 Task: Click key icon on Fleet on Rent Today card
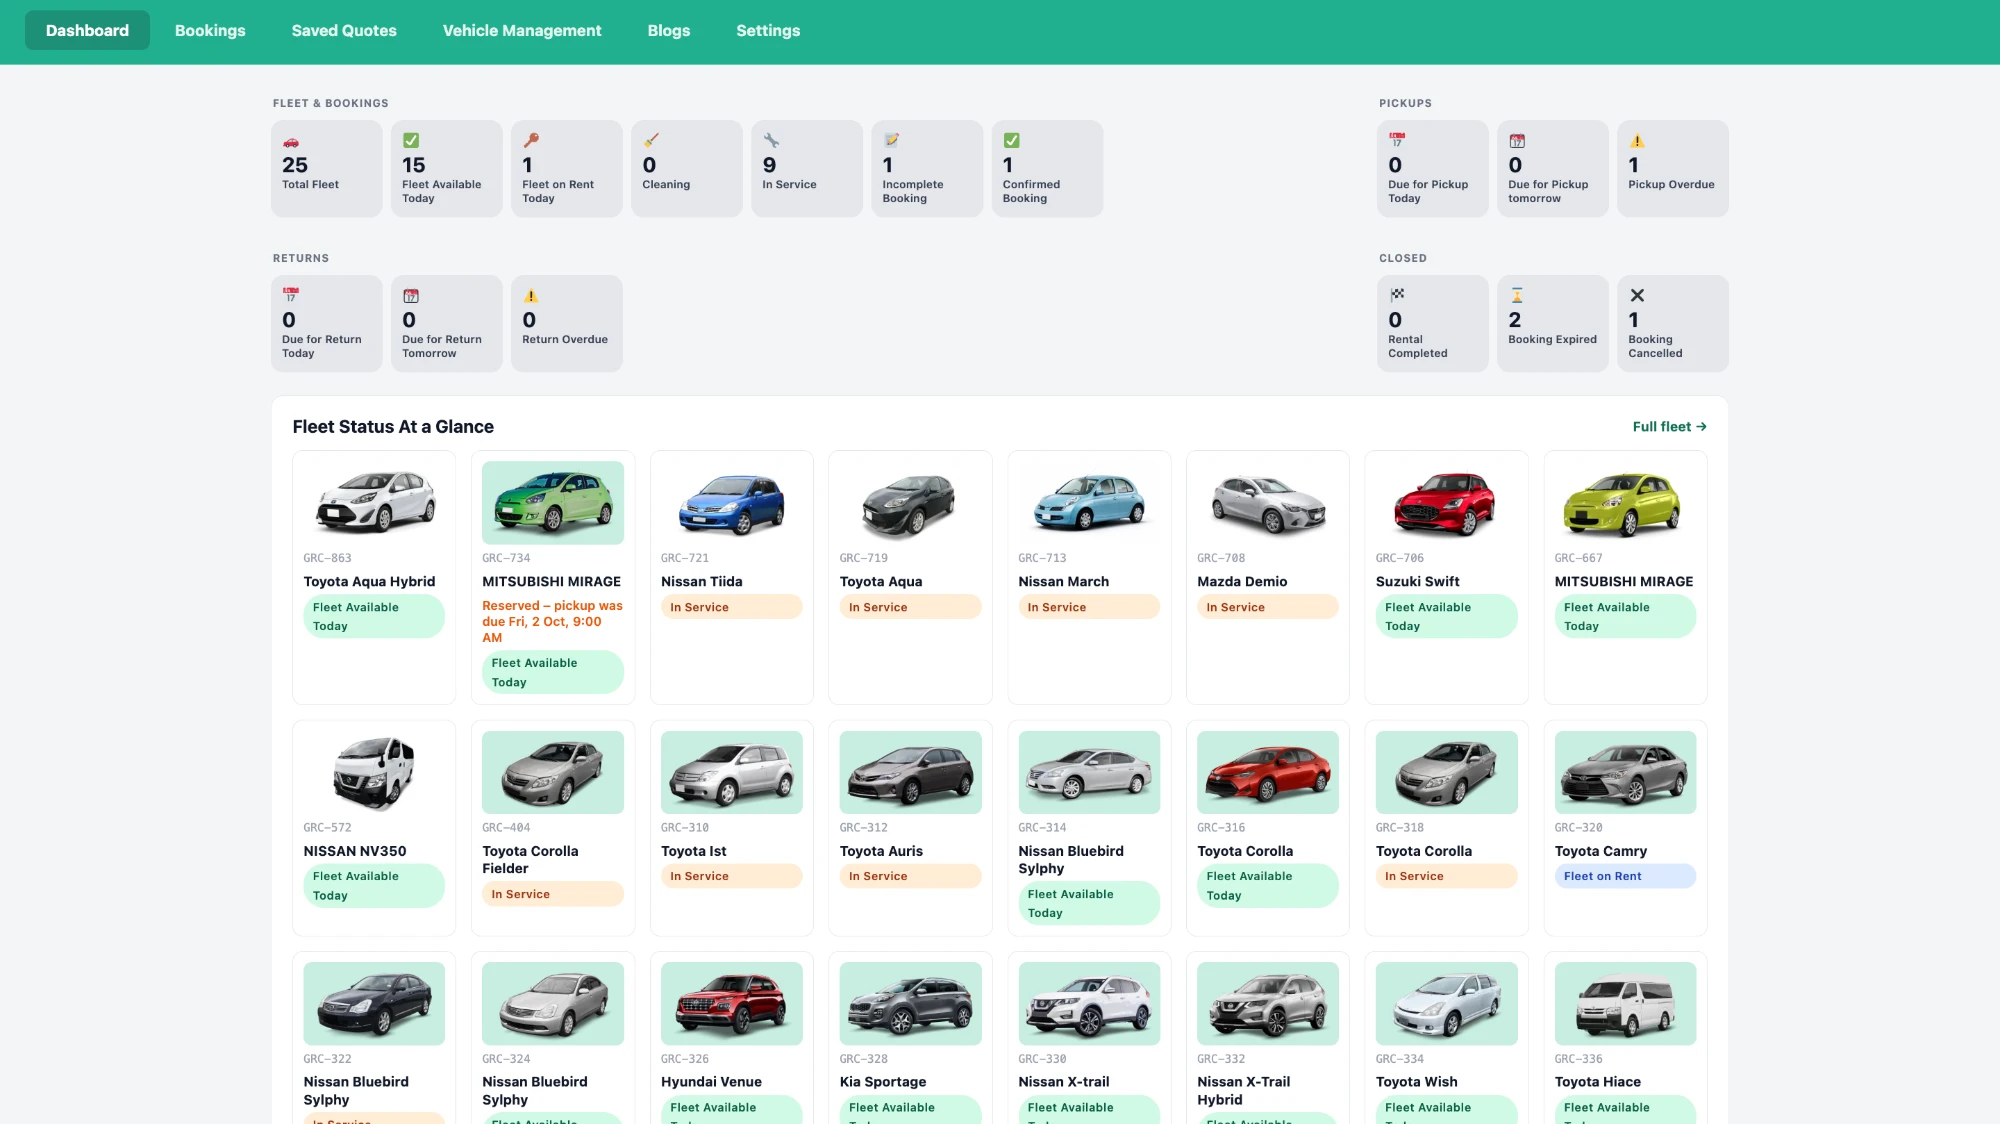(x=531, y=141)
